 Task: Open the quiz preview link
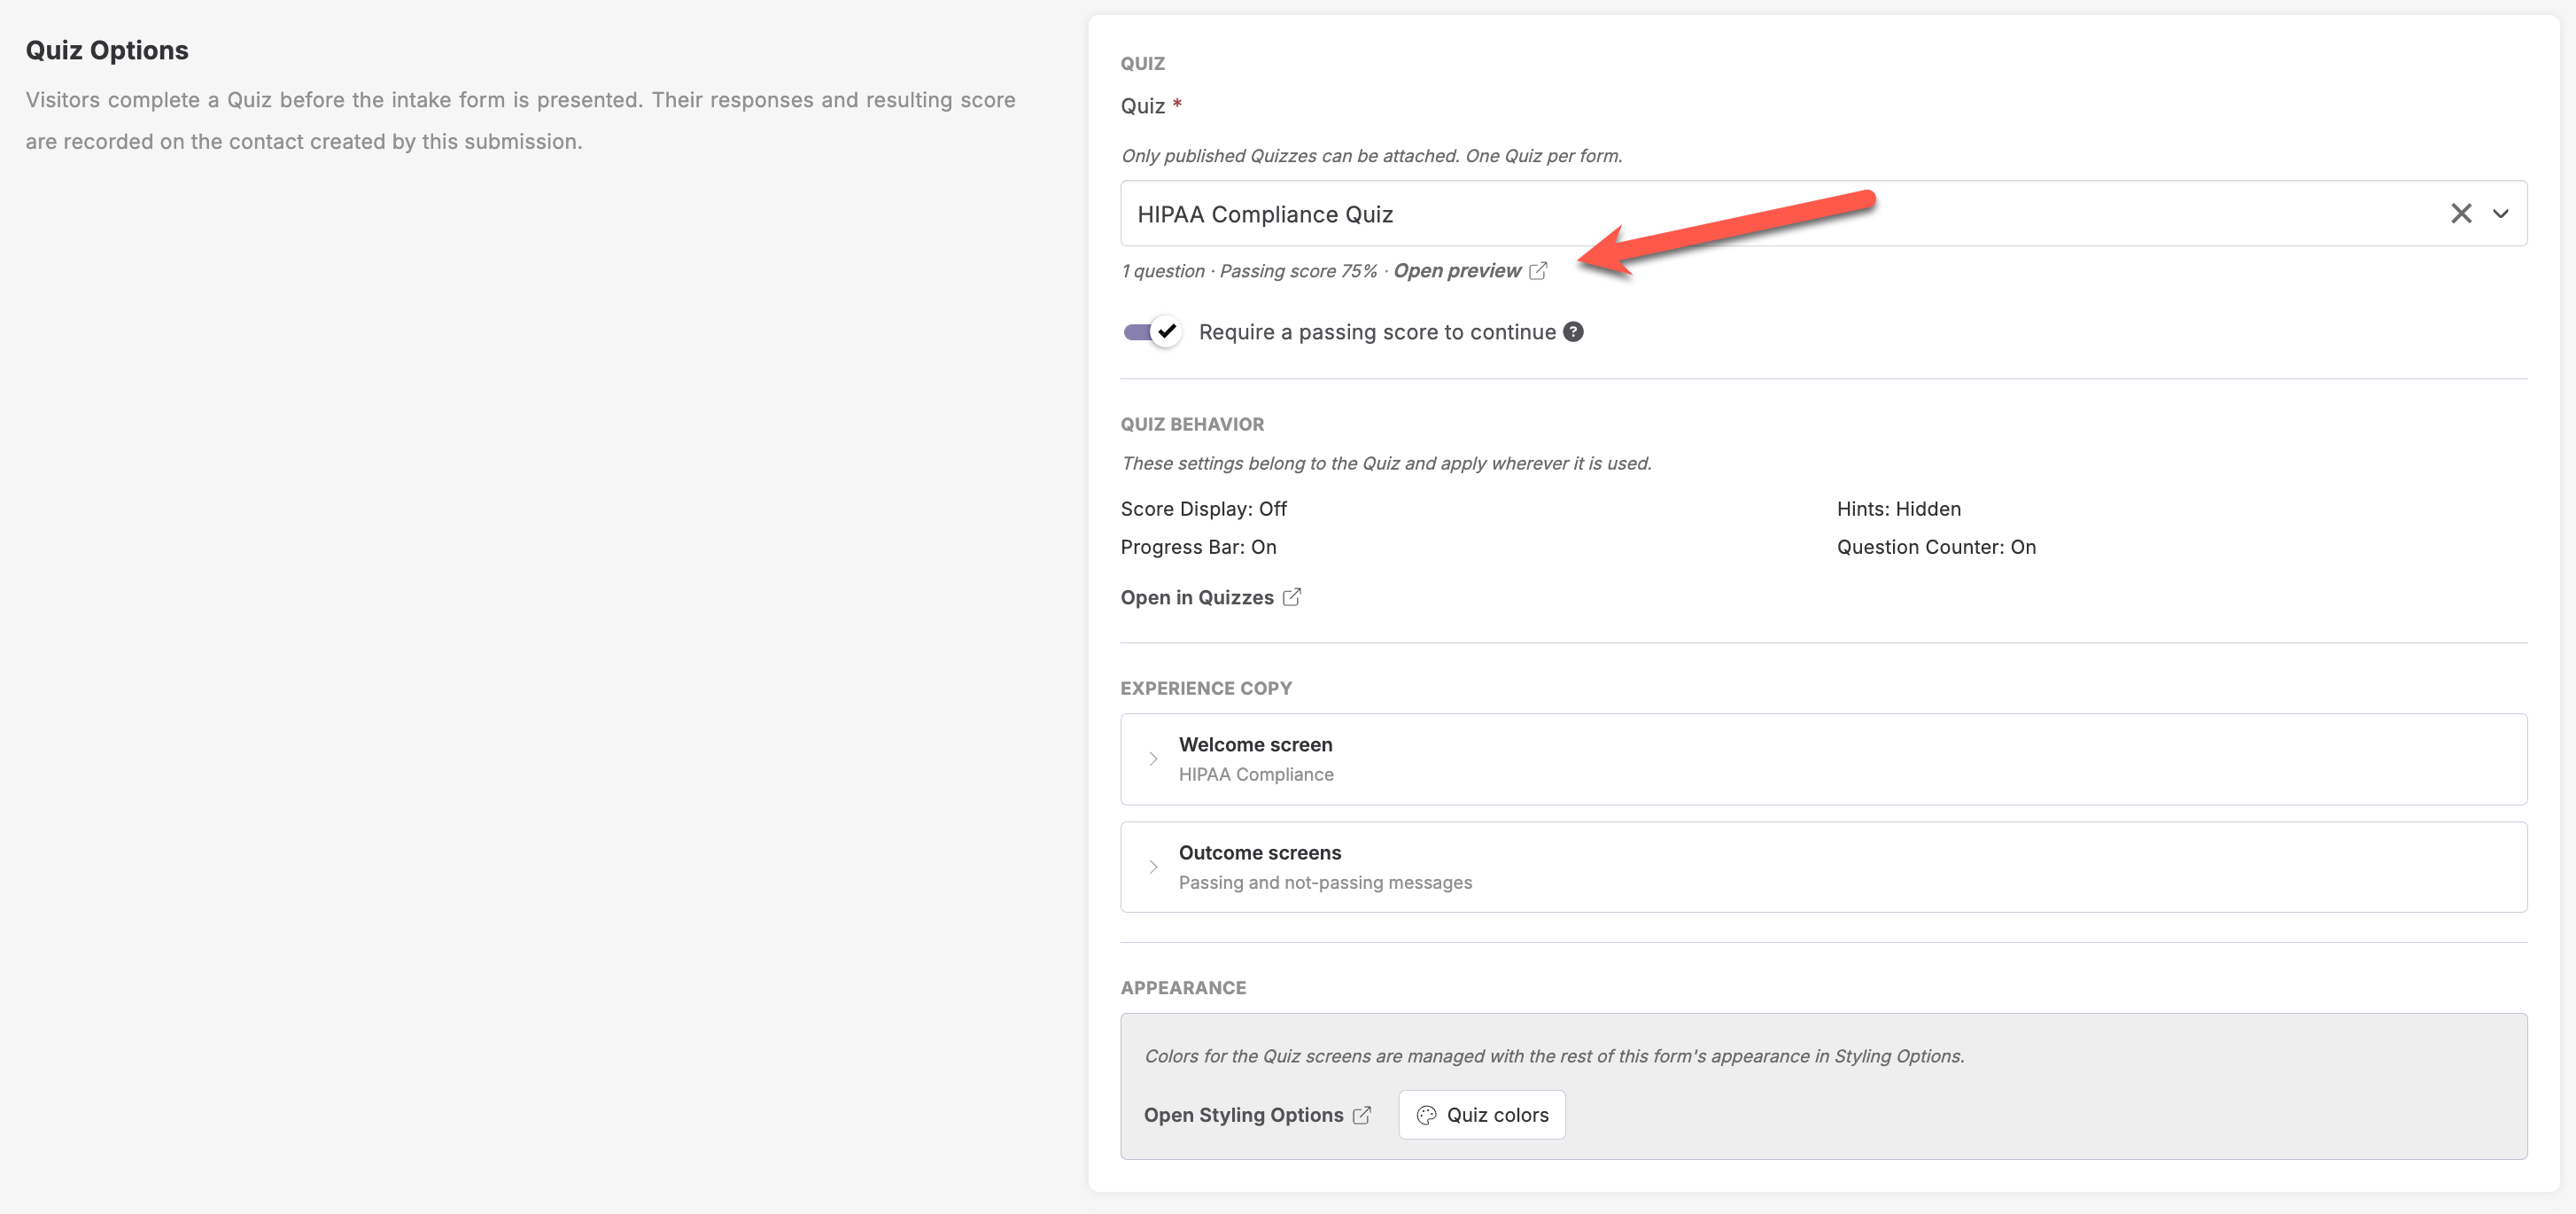coord(1457,271)
